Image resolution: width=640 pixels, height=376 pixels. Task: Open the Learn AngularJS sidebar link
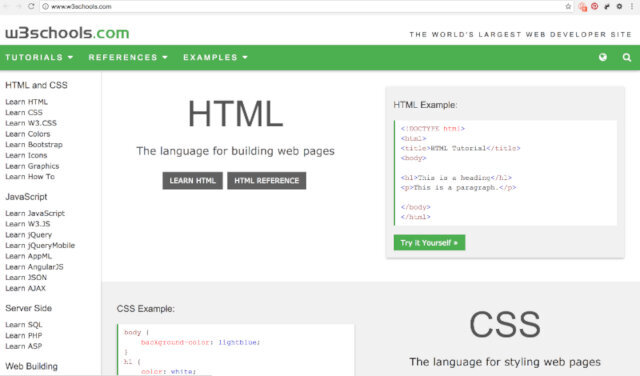click(34, 267)
